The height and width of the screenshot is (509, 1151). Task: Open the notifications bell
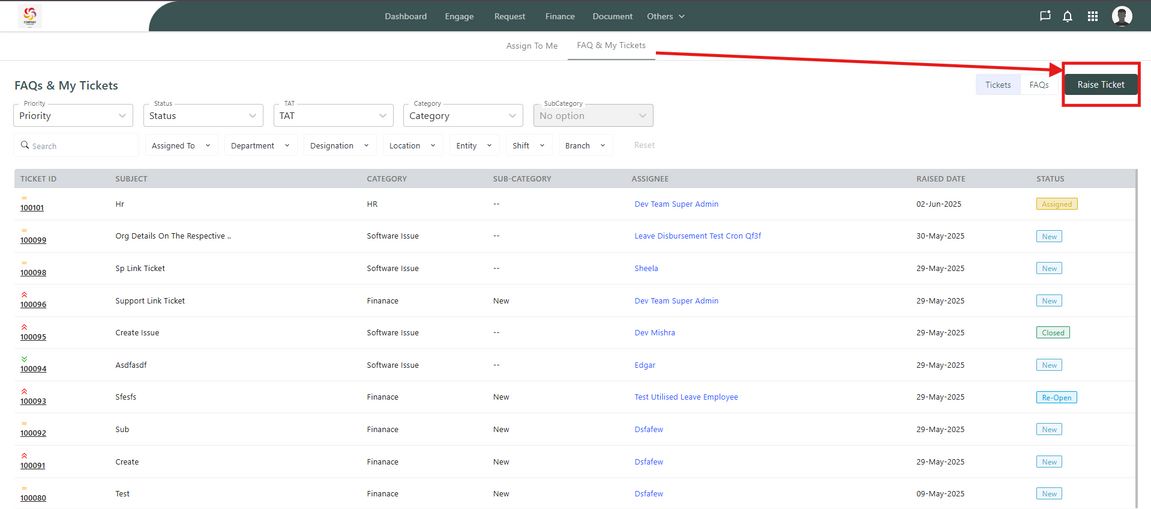(1068, 16)
